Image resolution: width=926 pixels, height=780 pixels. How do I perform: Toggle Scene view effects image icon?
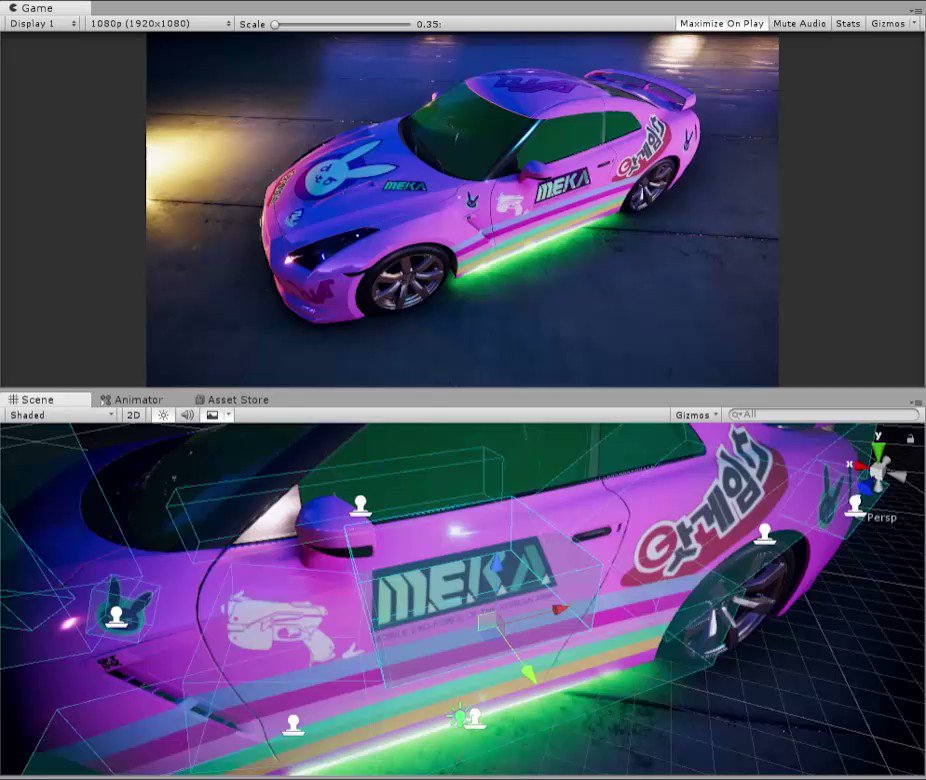tap(212, 415)
